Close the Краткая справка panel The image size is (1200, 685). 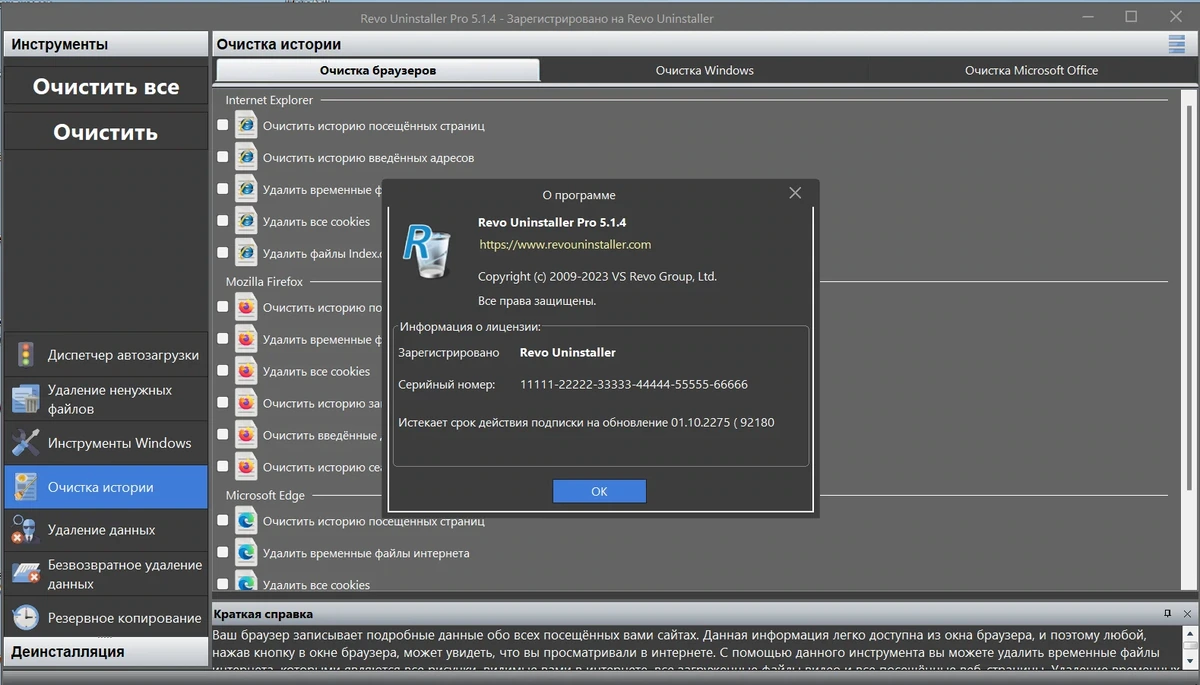pyautogui.click(x=1187, y=613)
